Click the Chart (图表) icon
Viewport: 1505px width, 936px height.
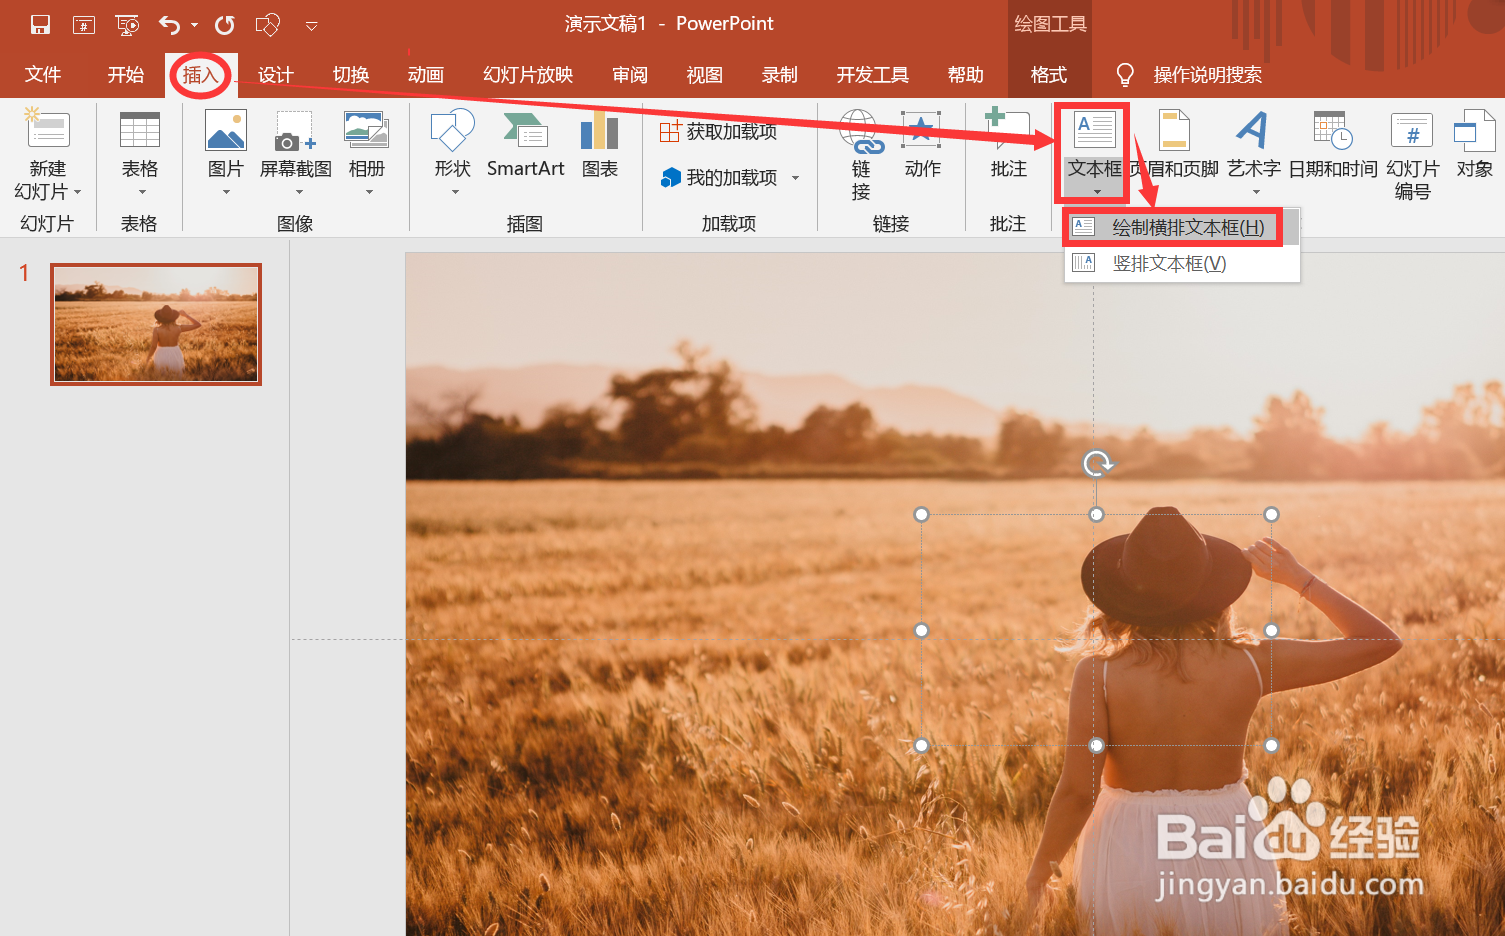tap(600, 130)
